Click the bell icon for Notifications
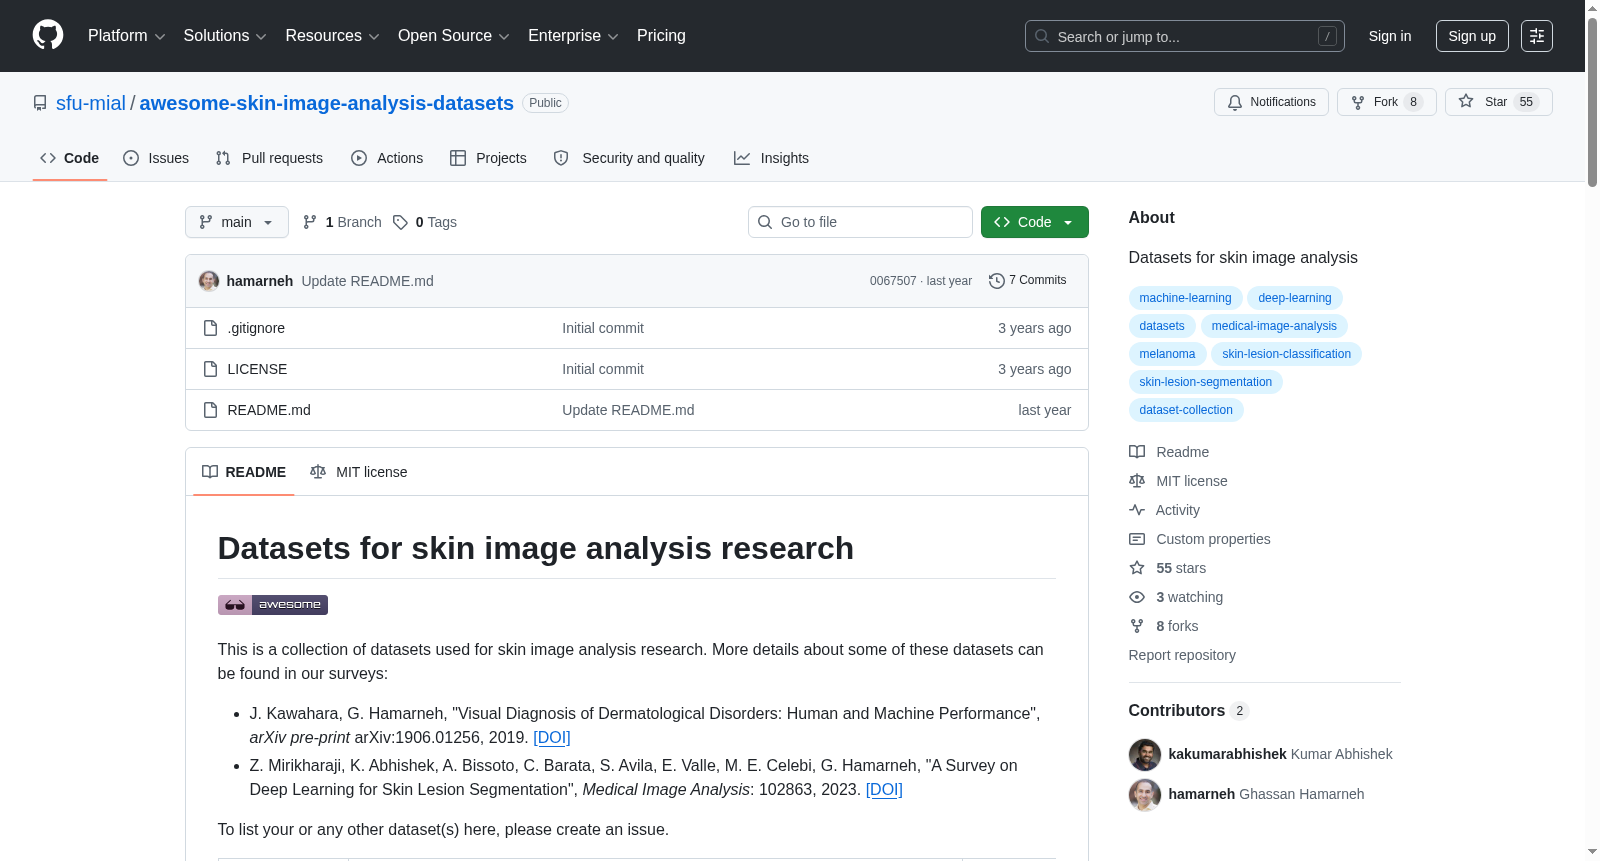Image resolution: width=1600 pixels, height=861 pixels. coord(1235,102)
